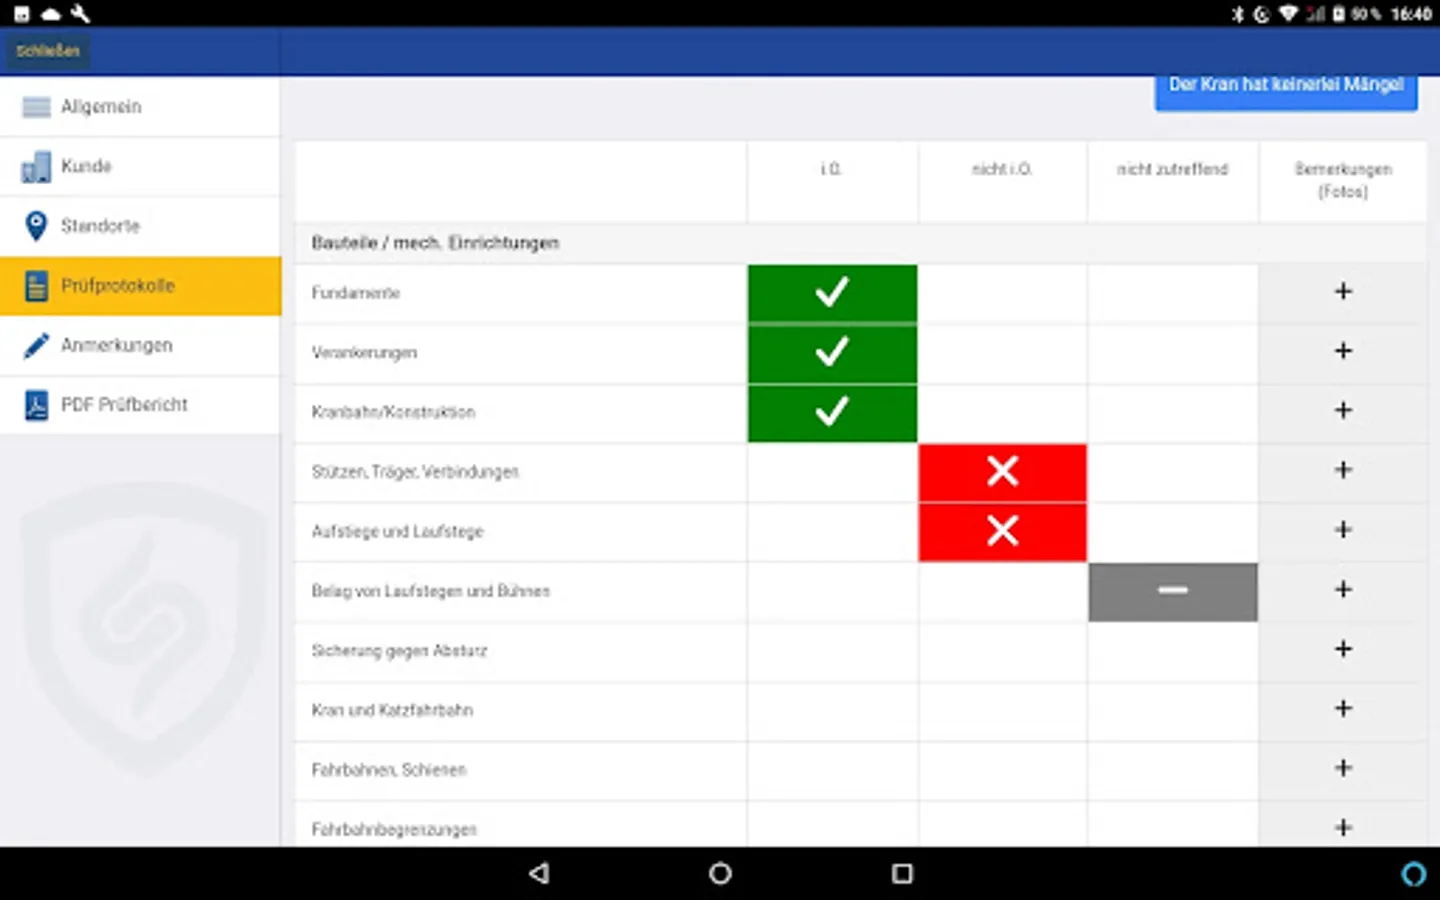This screenshot has width=1440, height=900.
Task: Click the Allgemein list icon
Action: point(36,107)
